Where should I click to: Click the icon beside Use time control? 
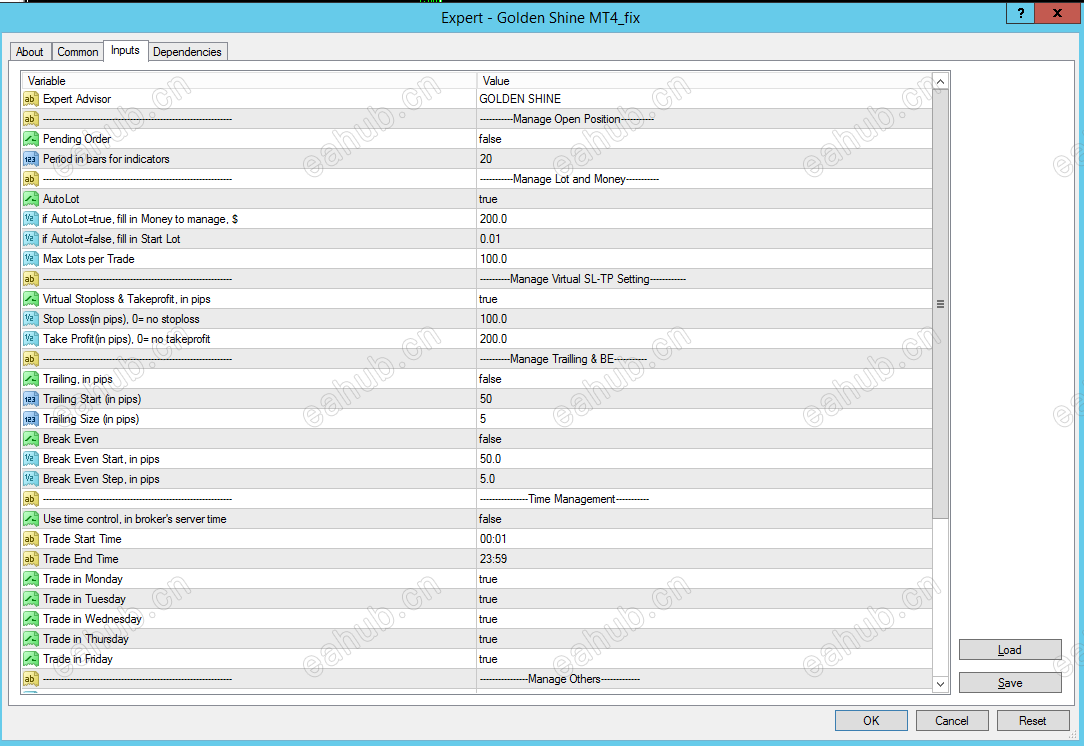click(x=30, y=520)
